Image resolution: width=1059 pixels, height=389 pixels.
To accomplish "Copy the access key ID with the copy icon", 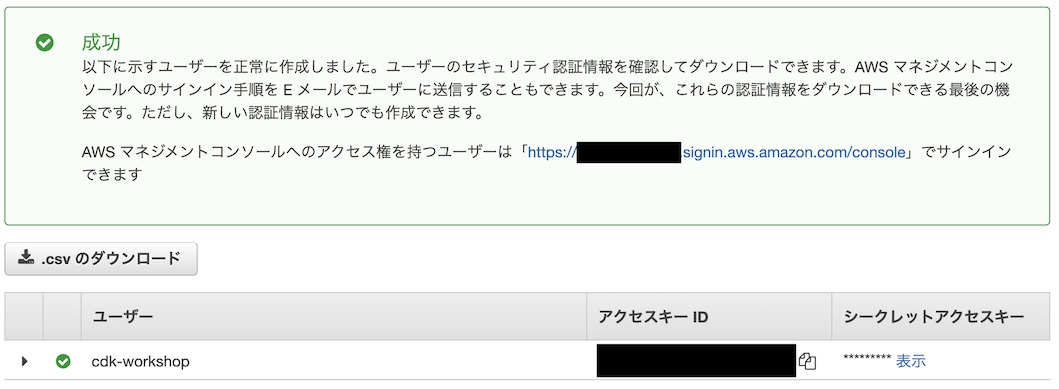I will click(808, 361).
